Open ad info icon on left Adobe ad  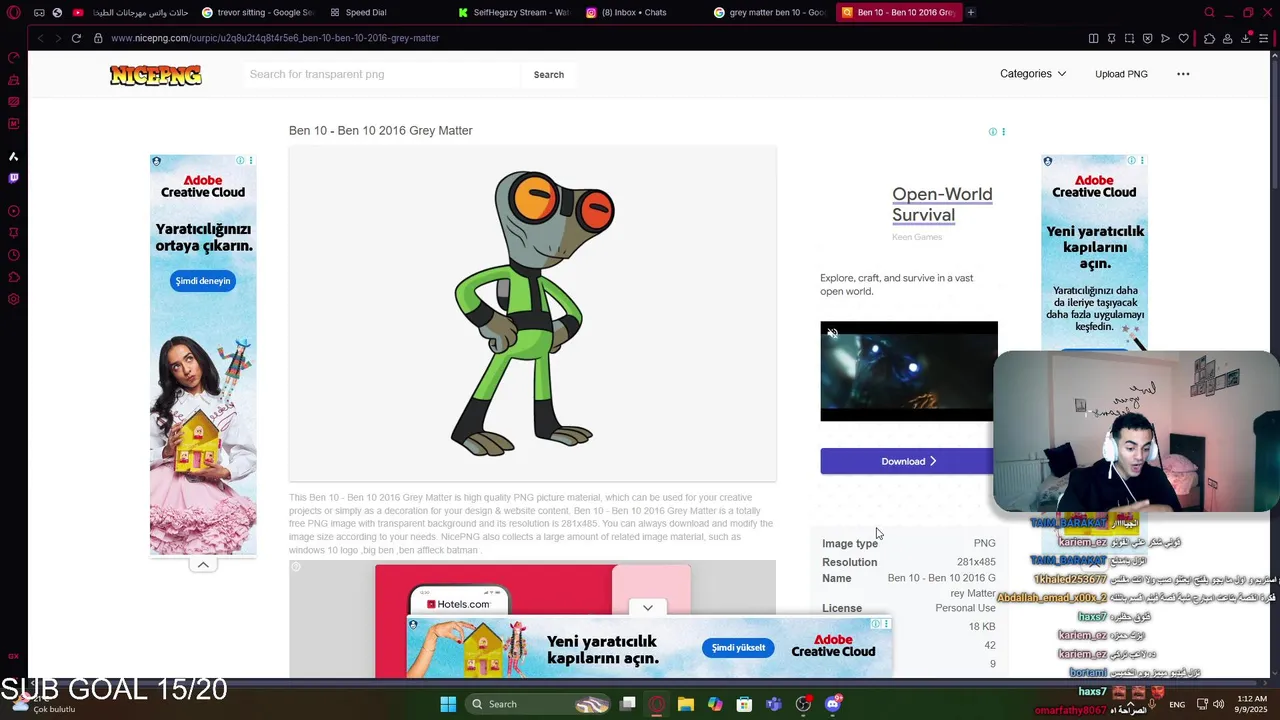(x=240, y=160)
